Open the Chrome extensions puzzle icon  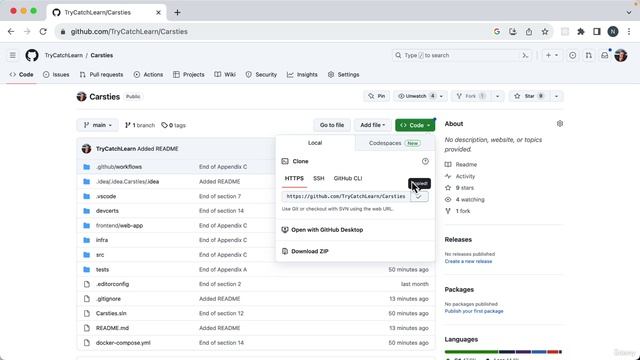581,31
